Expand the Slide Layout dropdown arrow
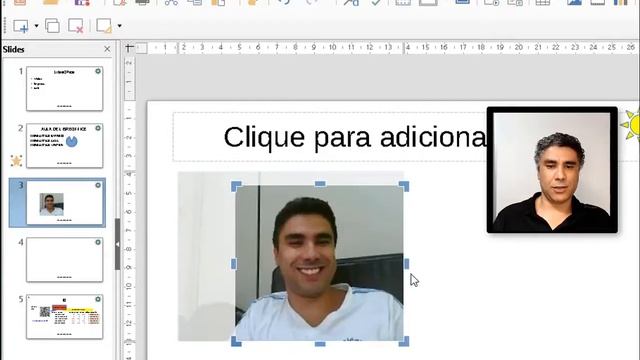 (120, 26)
